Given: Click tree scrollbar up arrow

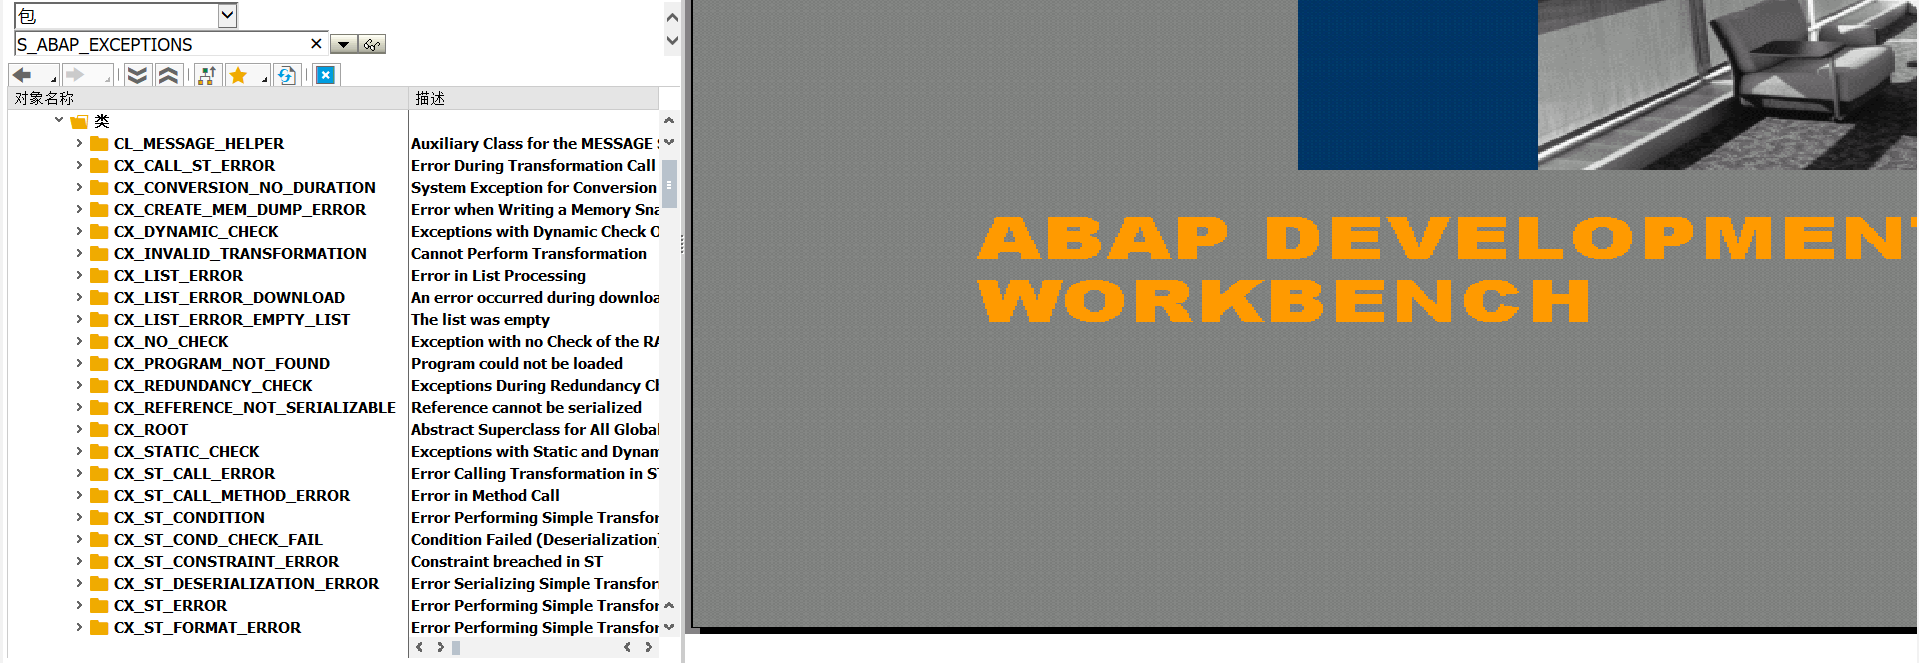Looking at the screenshot, I should pyautogui.click(x=669, y=121).
